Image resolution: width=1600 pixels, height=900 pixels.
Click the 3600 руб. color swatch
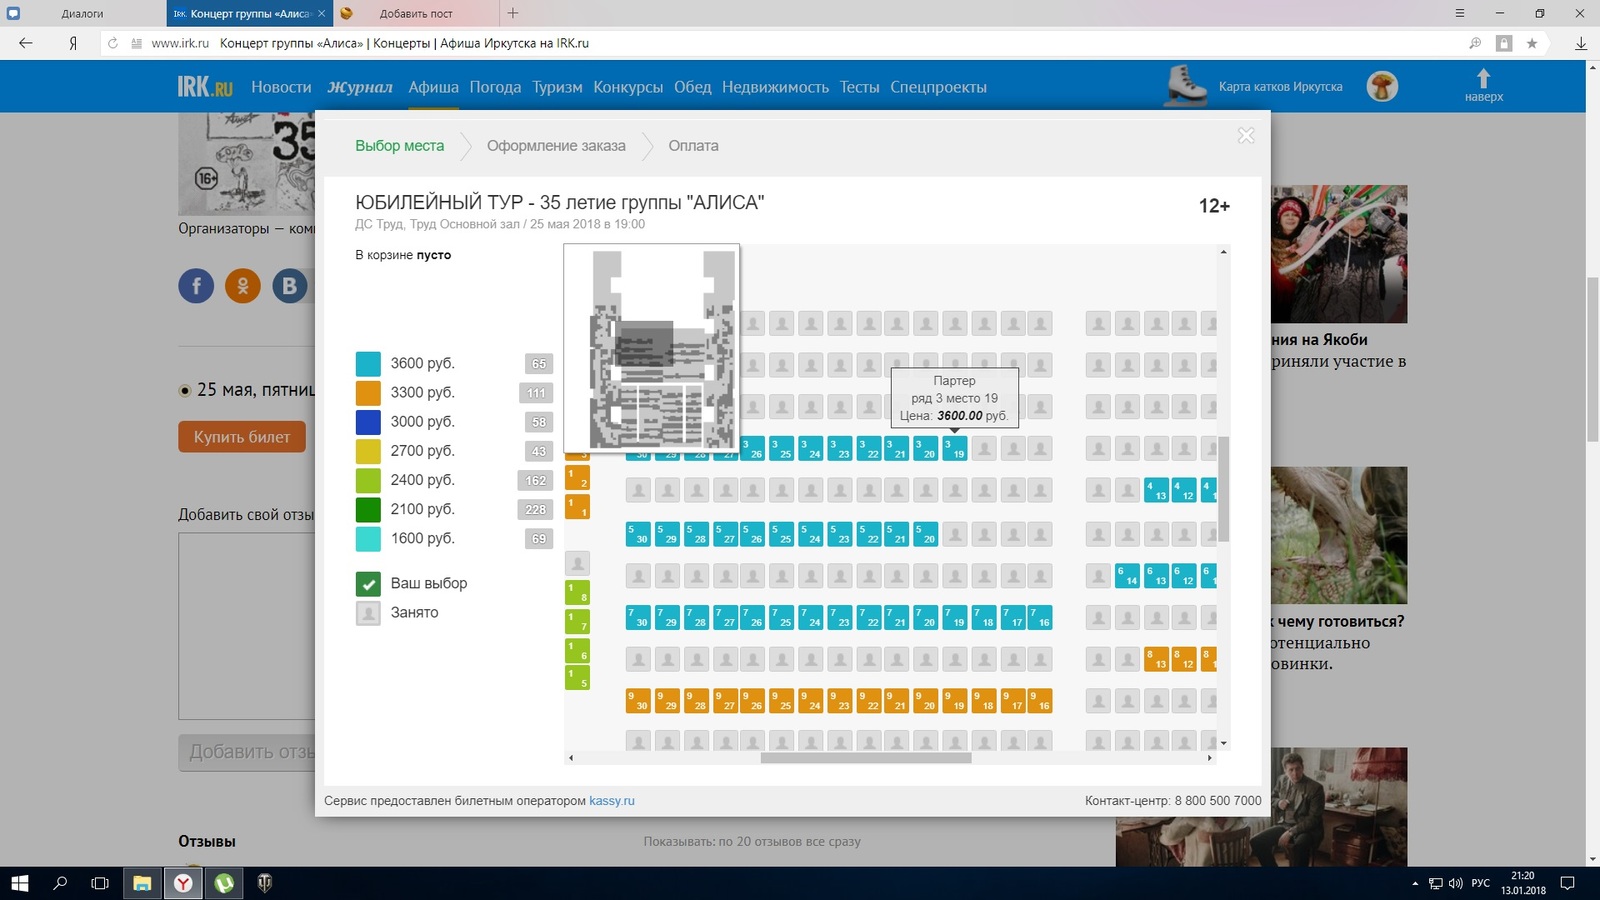[368, 364]
